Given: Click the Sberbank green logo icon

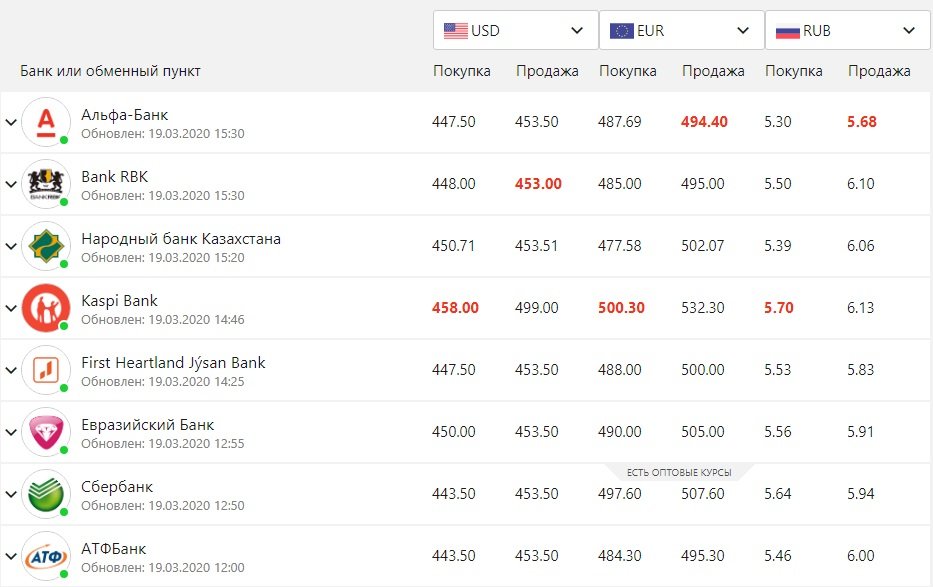Looking at the screenshot, I should (46, 494).
